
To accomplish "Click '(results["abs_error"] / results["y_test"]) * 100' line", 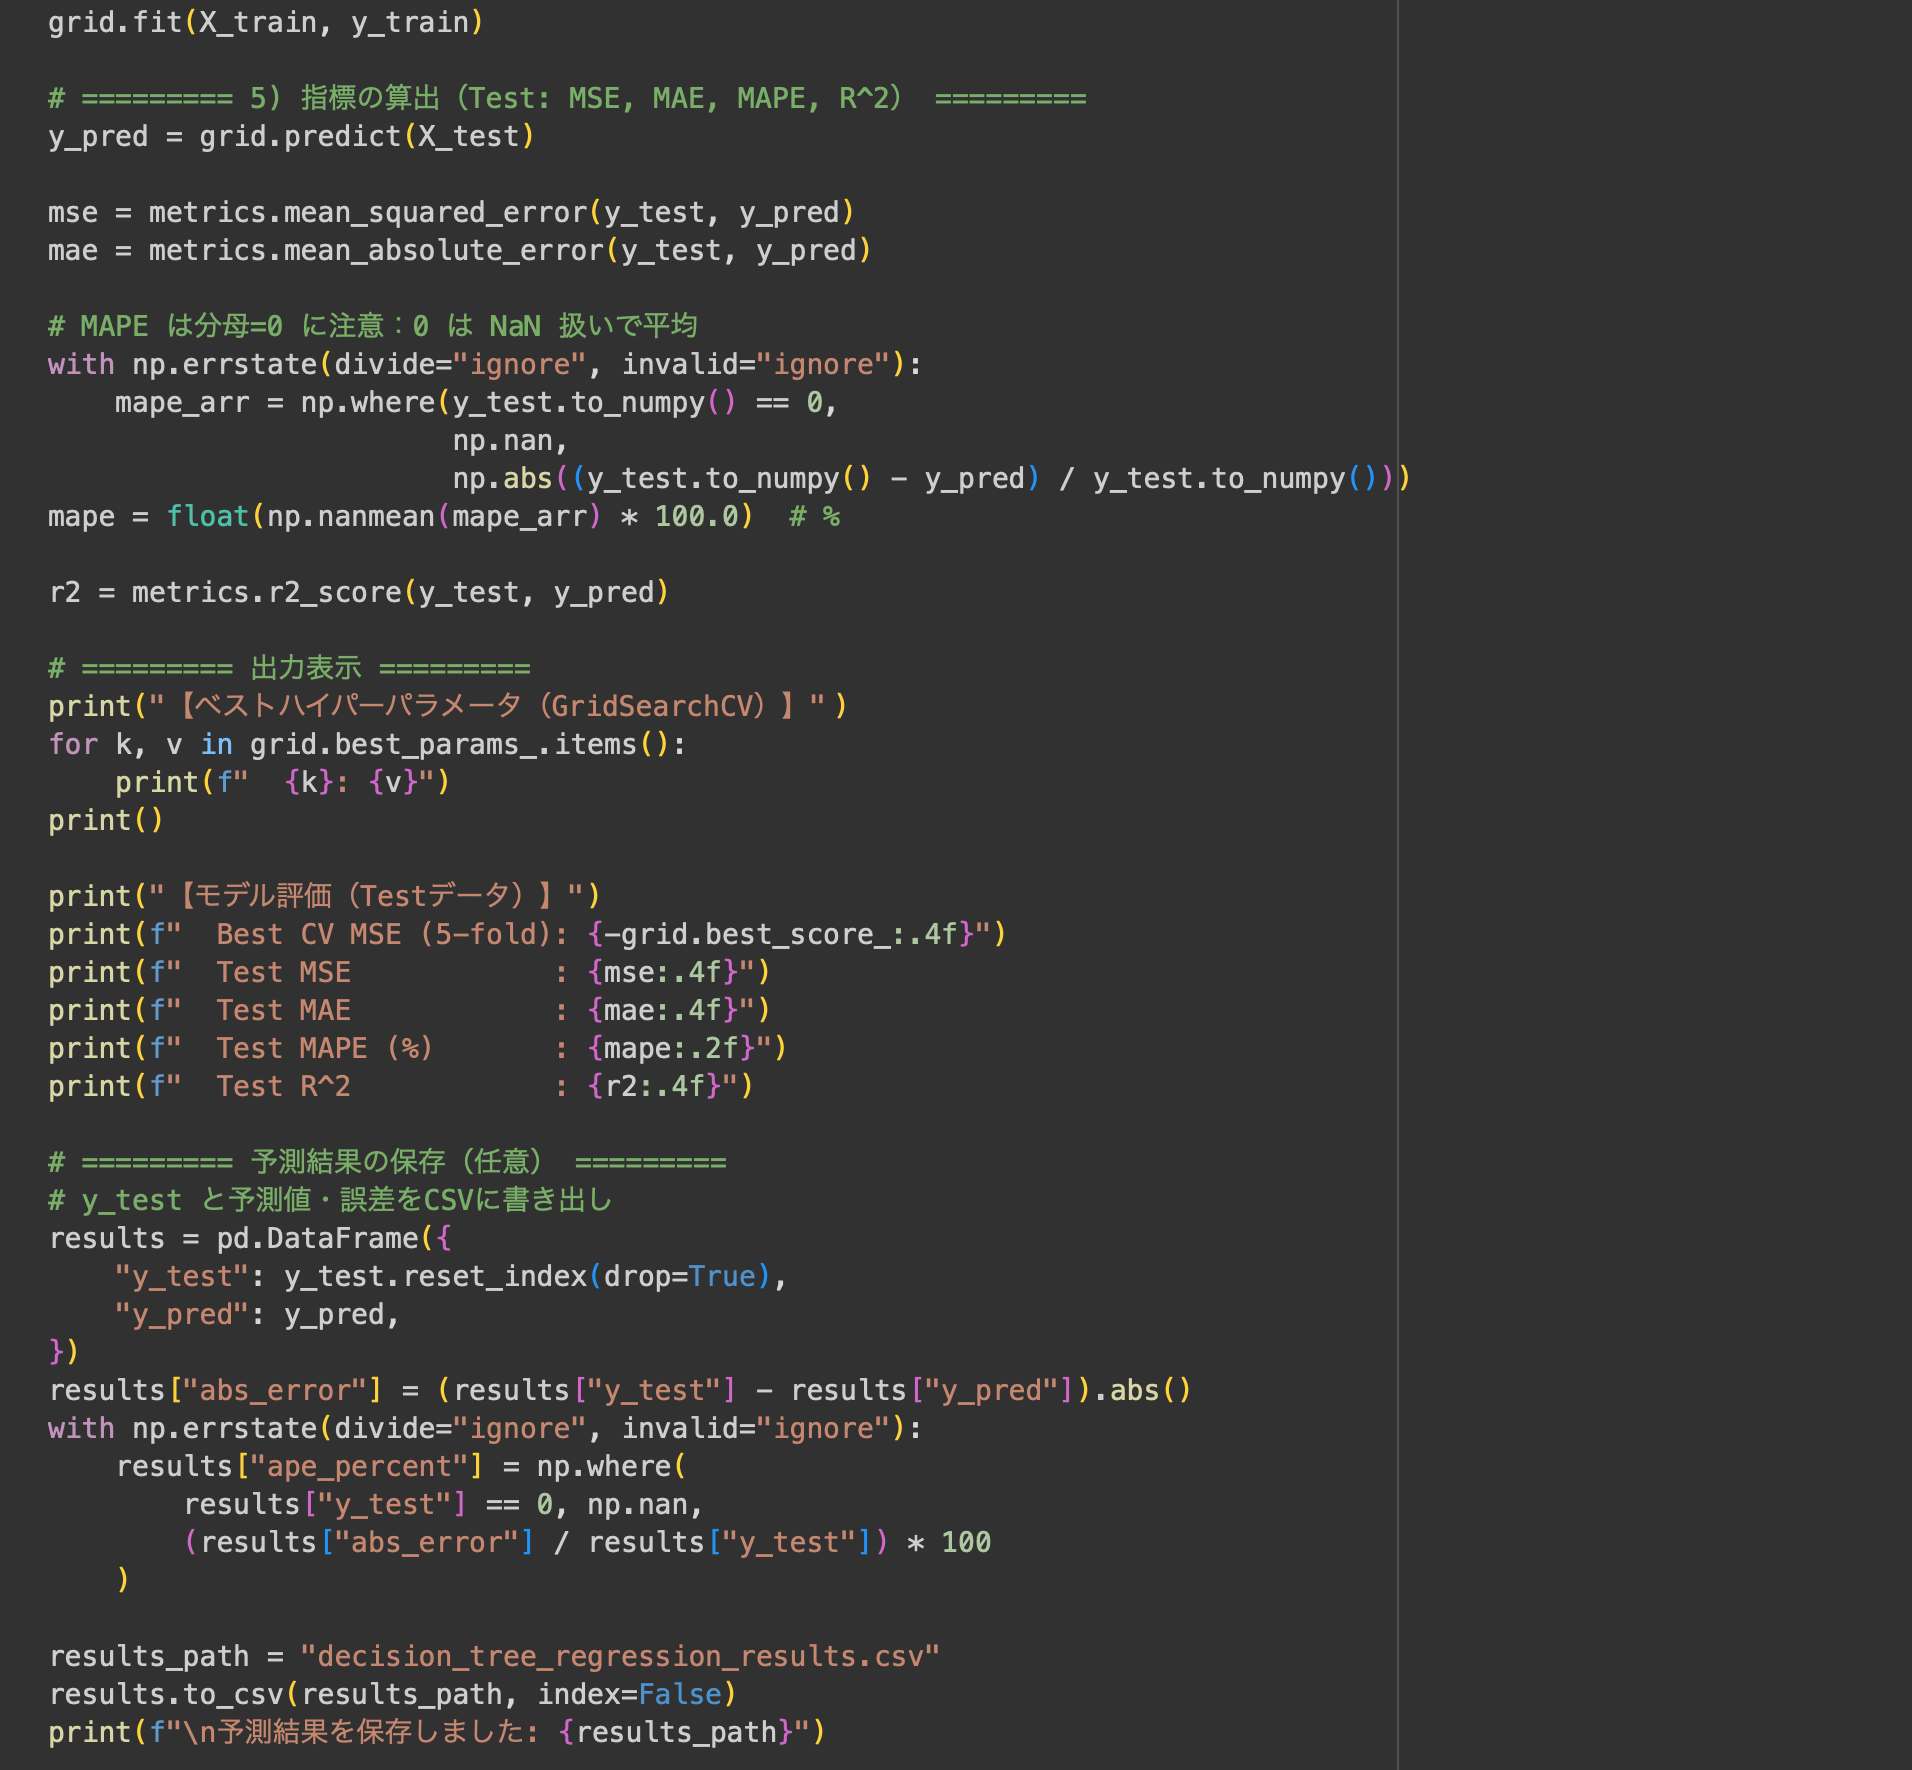I will coord(587,1542).
